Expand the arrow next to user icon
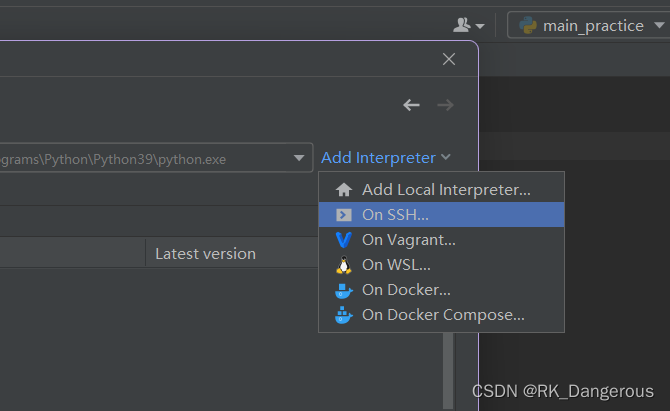 (480, 26)
